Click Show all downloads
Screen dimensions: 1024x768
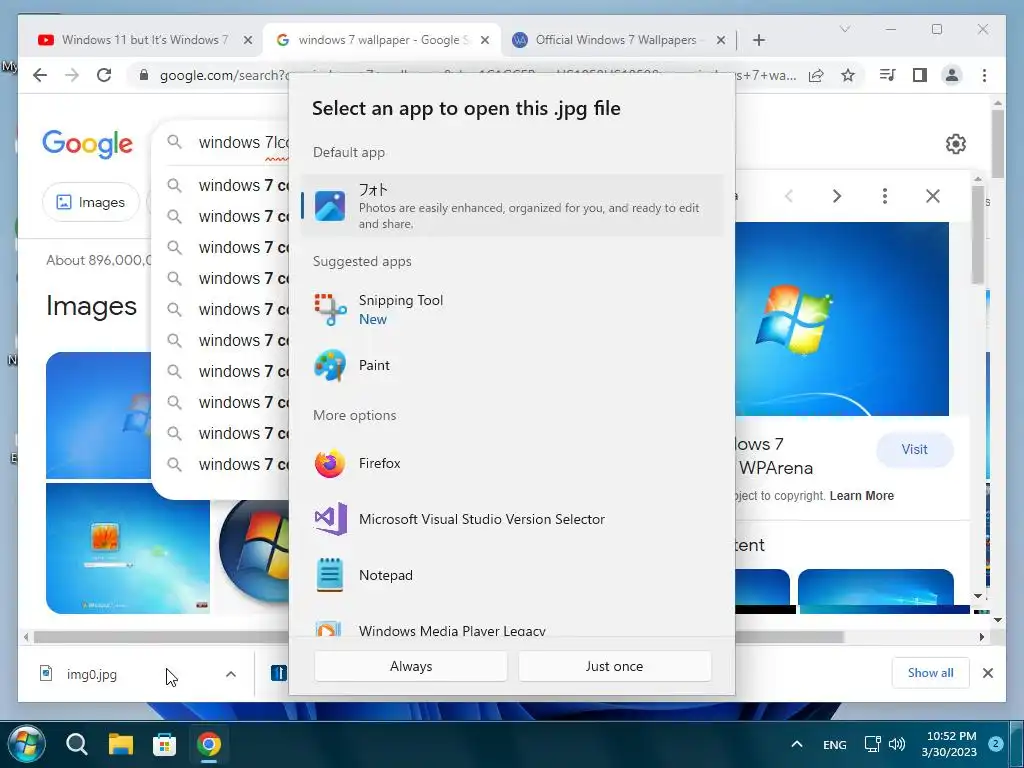coord(931,673)
